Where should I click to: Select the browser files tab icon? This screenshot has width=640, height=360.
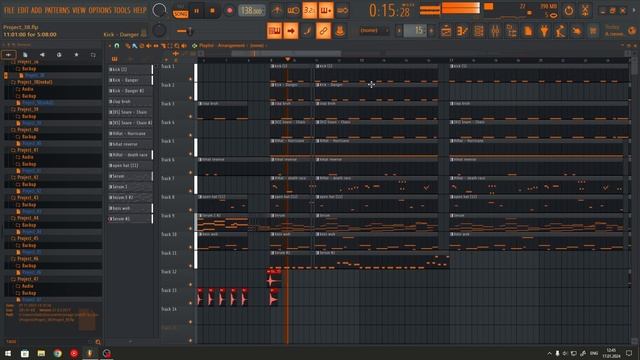click(25, 55)
